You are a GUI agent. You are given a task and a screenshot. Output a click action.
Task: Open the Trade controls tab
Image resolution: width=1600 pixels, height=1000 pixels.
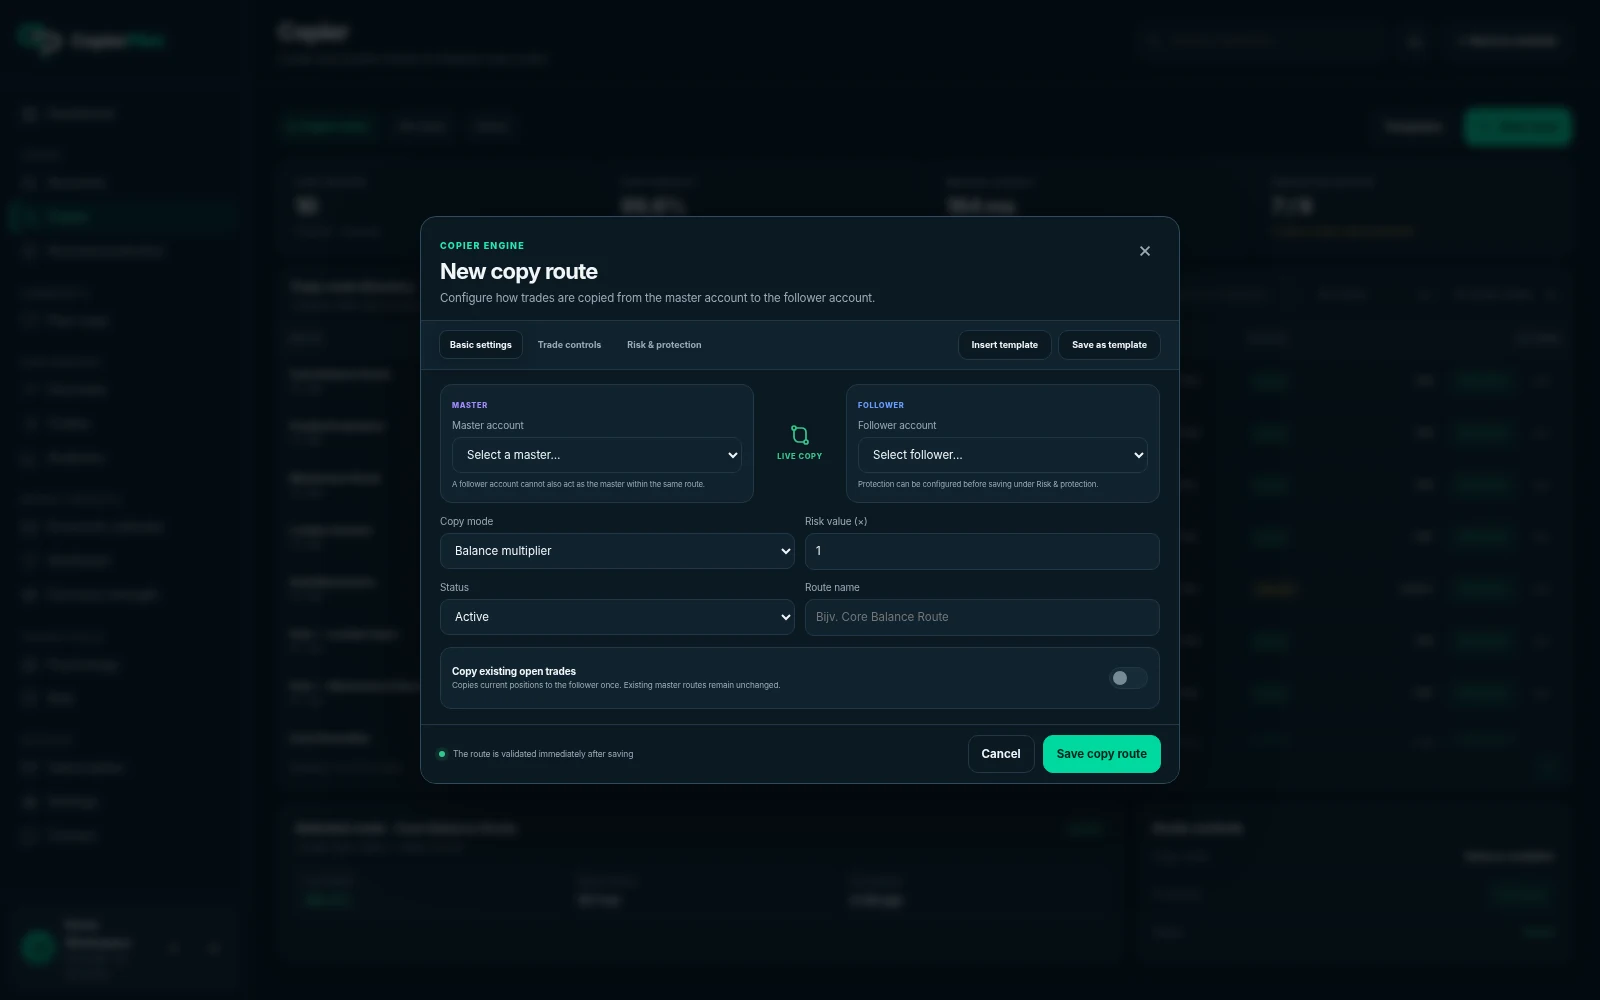click(569, 345)
